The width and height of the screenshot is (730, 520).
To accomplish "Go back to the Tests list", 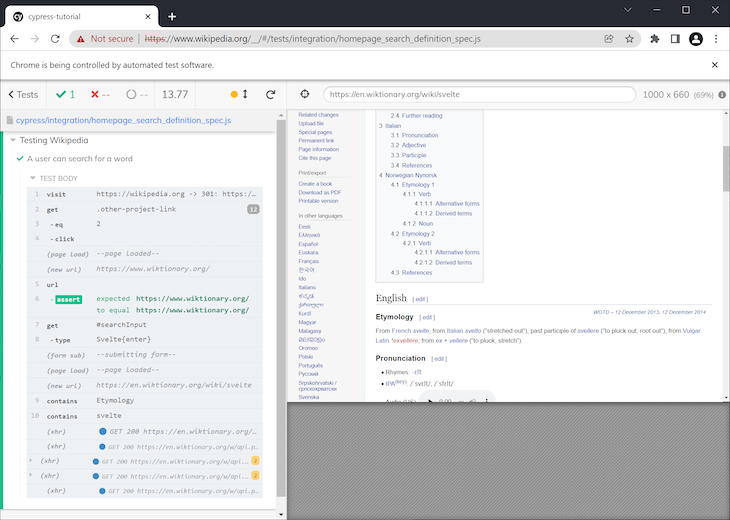I will coord(23,95).
